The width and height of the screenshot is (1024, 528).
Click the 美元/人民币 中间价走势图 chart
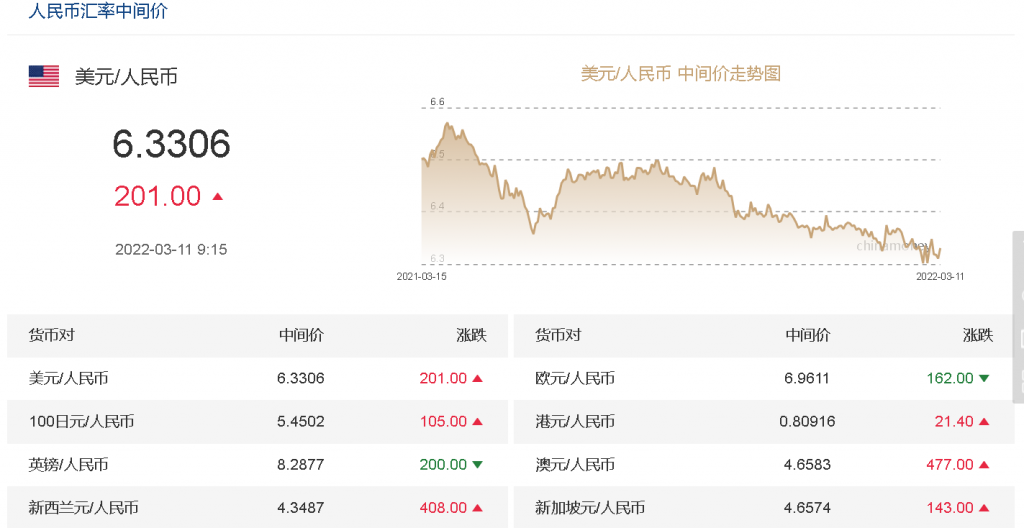(x=680, y=190)
